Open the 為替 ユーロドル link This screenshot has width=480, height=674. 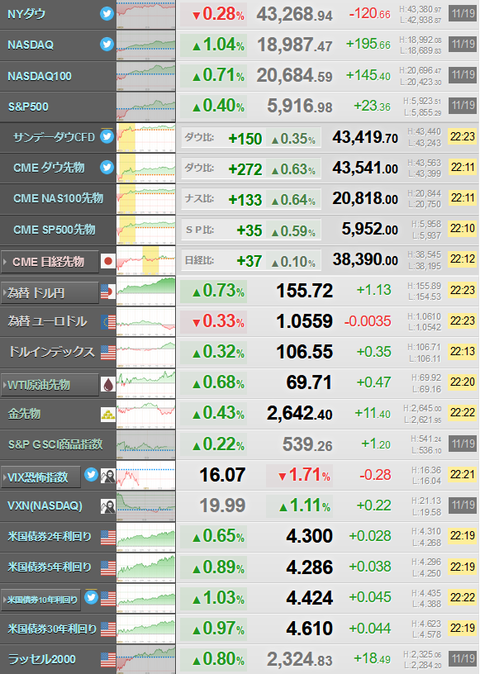point(47,321)
